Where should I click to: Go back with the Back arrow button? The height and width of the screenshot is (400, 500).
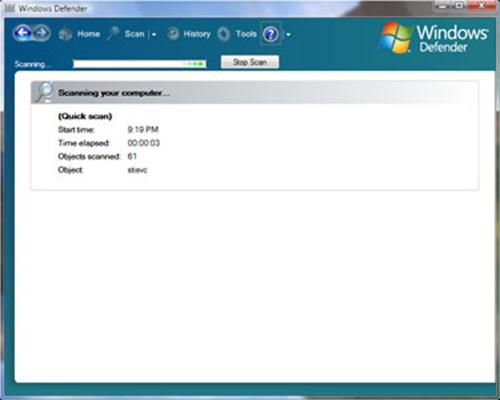23,33
